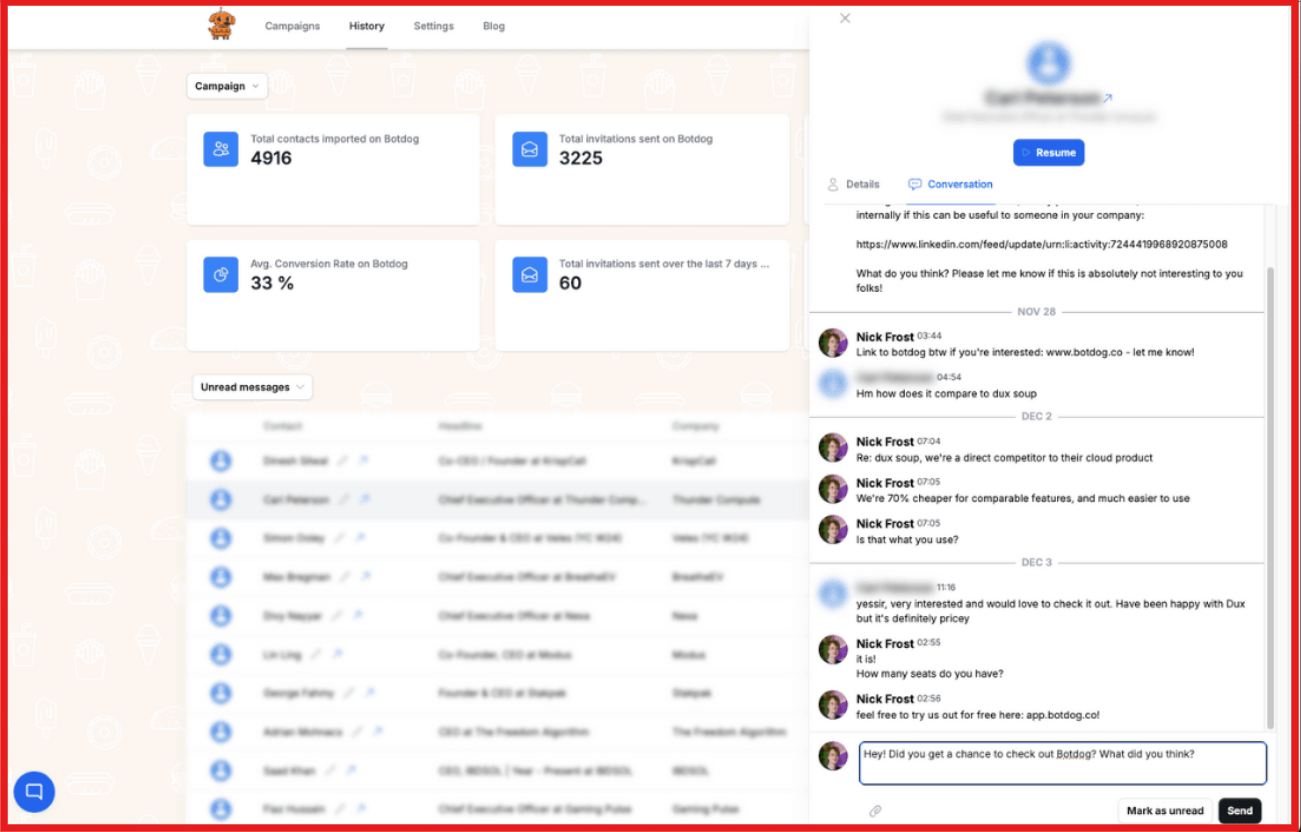Click the app.botdog.co free trial message
The height and width of the screenshot is (832, 1301).
pos(978,715)
